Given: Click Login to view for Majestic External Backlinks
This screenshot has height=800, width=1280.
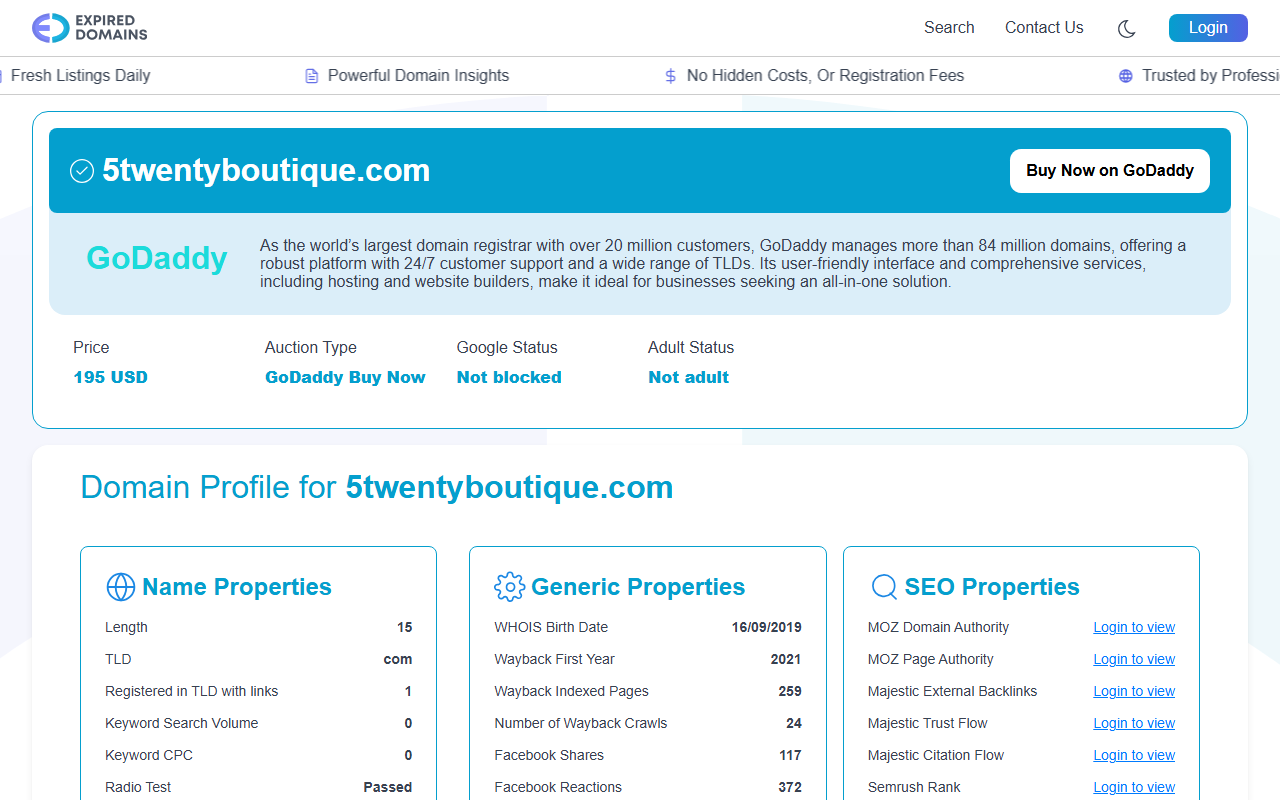Looking at the screenshot, I should coord(1134,692).
